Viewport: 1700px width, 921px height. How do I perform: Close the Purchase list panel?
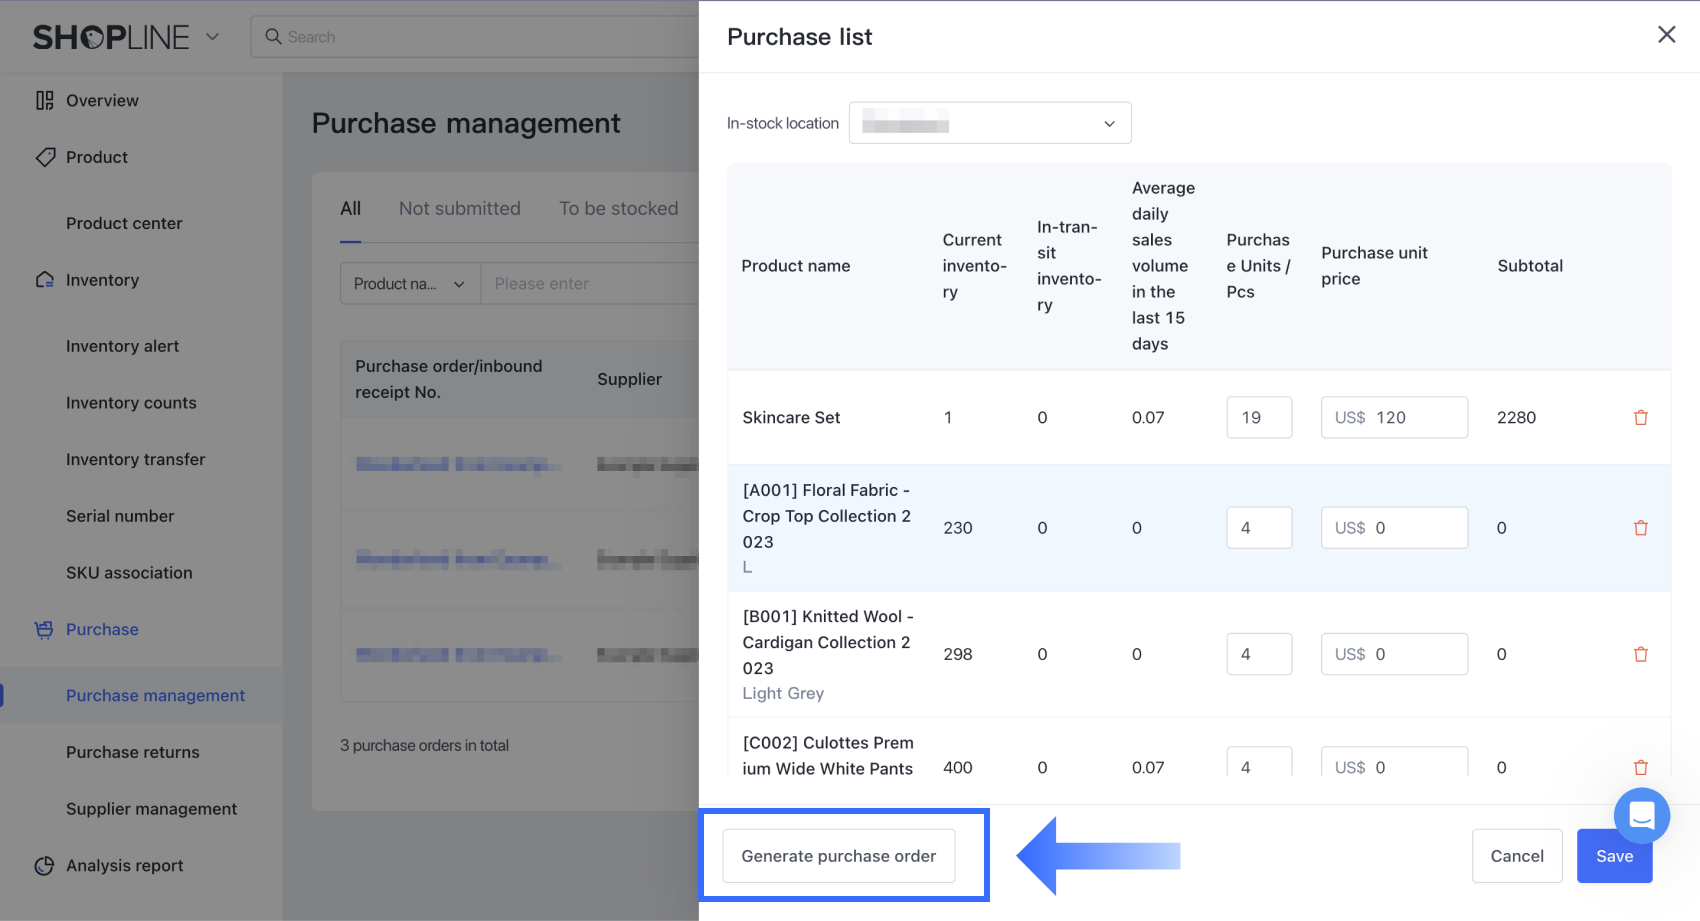pos(1666,35)
